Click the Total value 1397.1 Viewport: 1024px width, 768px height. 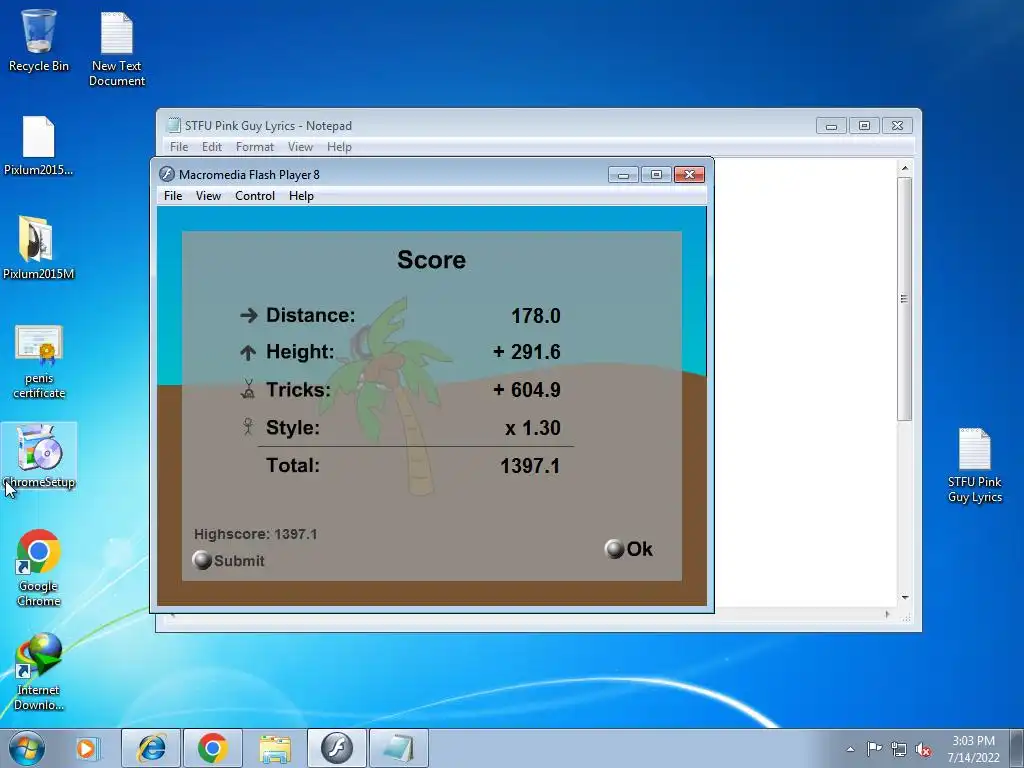[x=530, y=466]
